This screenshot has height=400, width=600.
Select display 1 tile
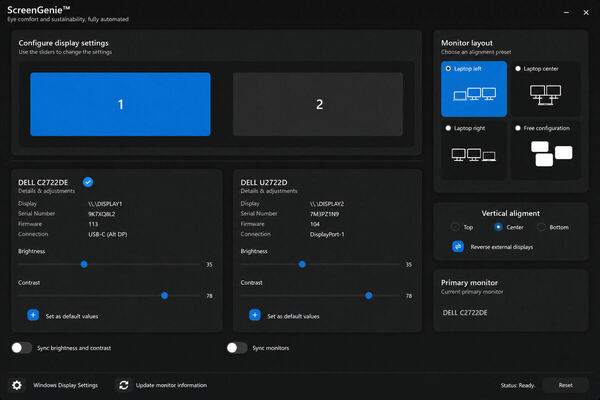(x=120, y=104)
